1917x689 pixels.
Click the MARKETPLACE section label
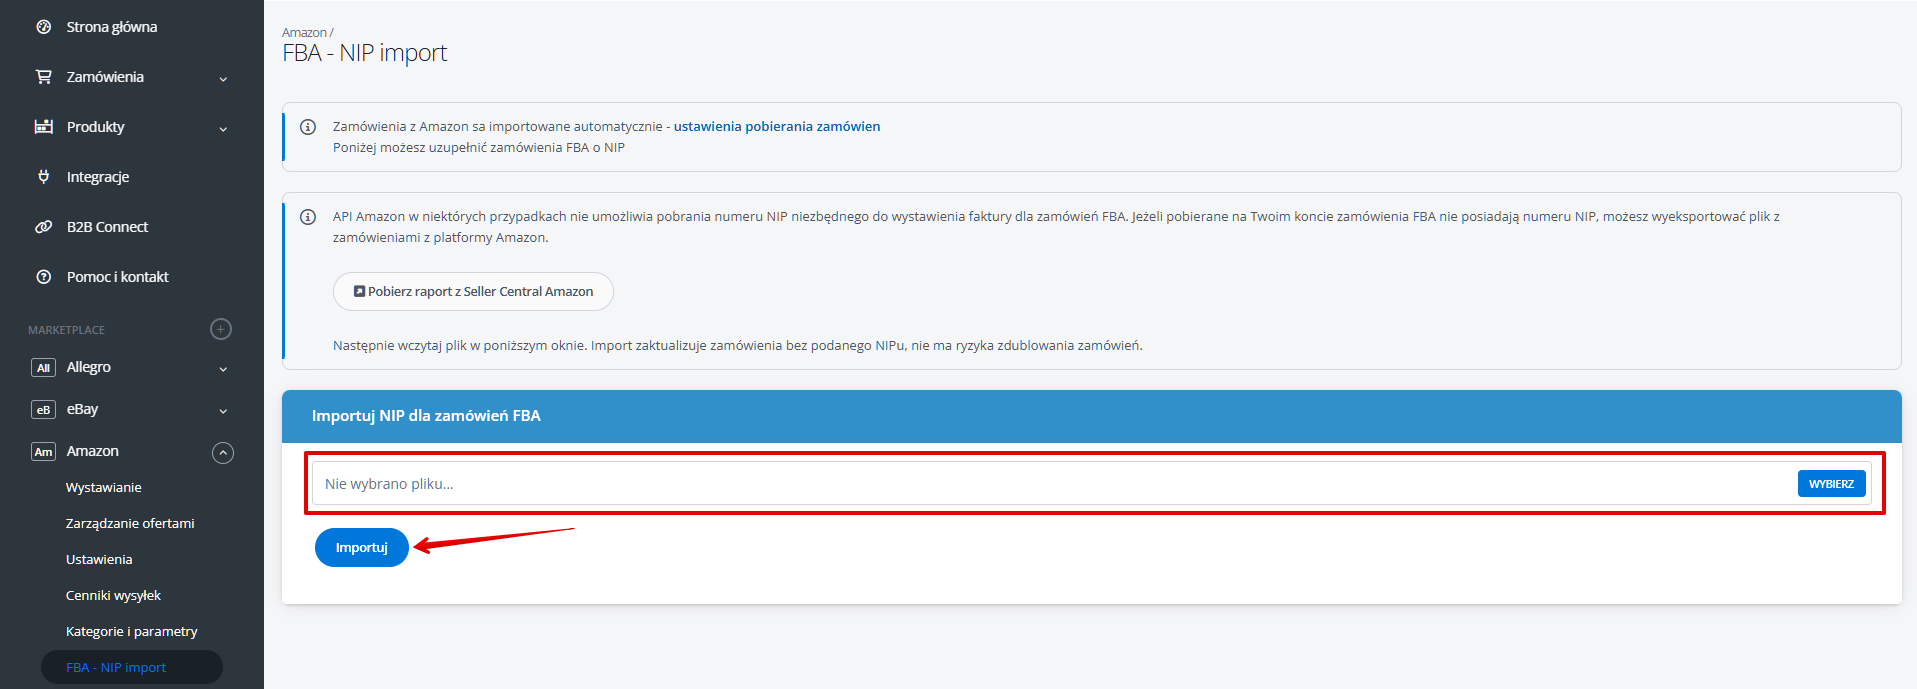point(66,330)
